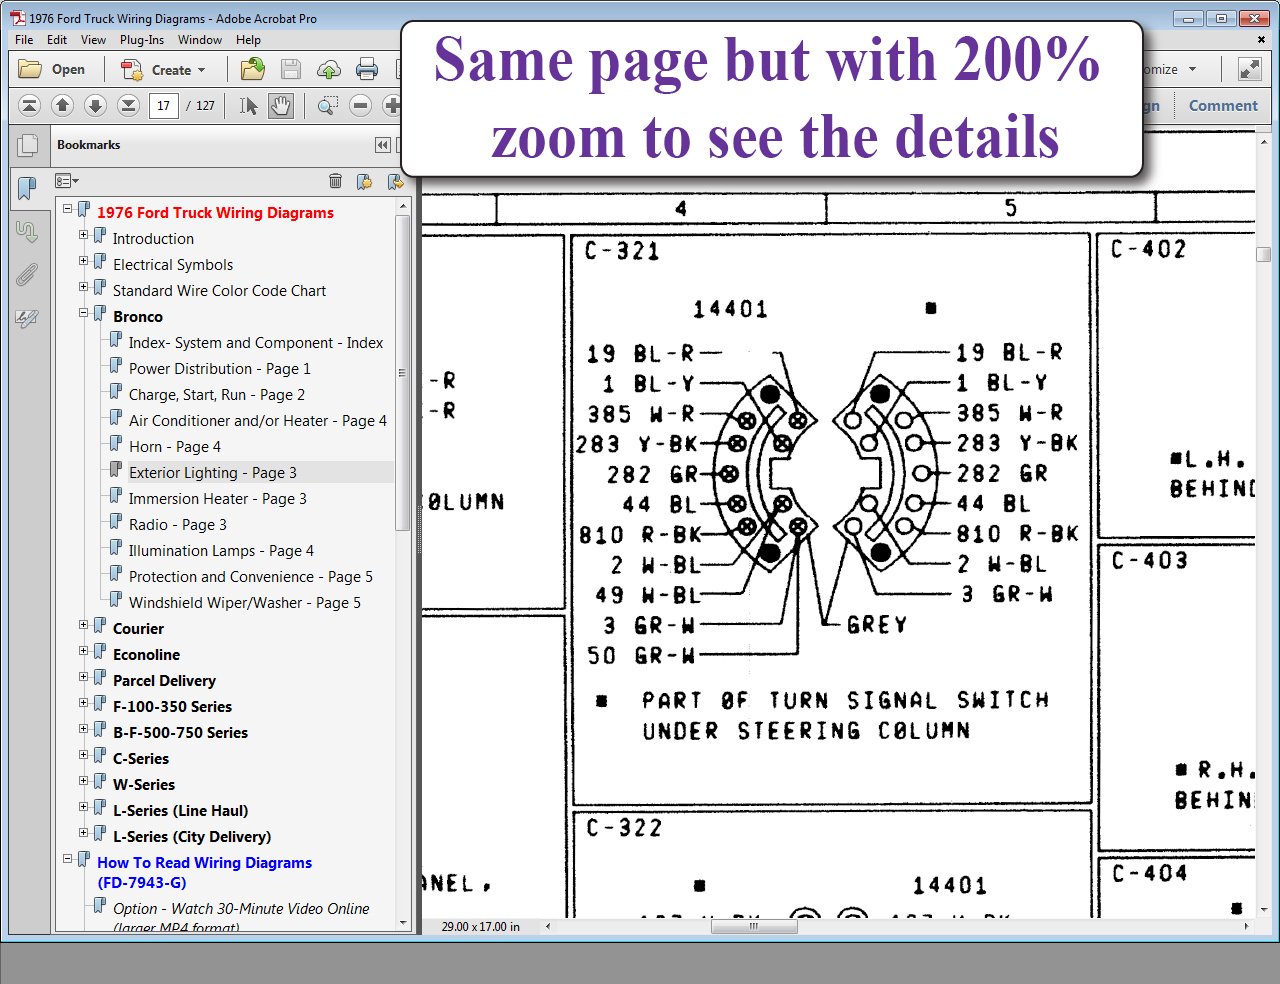Jump to the last page
The height and width of the screenshot is (984, 1280).
[x=128, y=105]
